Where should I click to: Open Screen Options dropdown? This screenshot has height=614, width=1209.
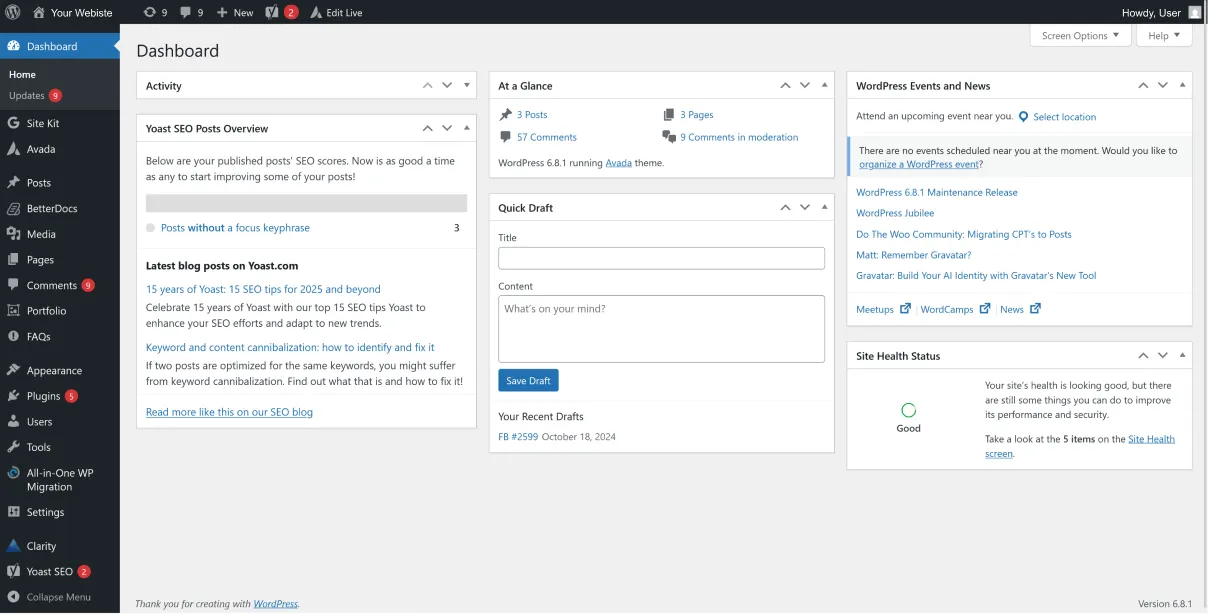1080,36
